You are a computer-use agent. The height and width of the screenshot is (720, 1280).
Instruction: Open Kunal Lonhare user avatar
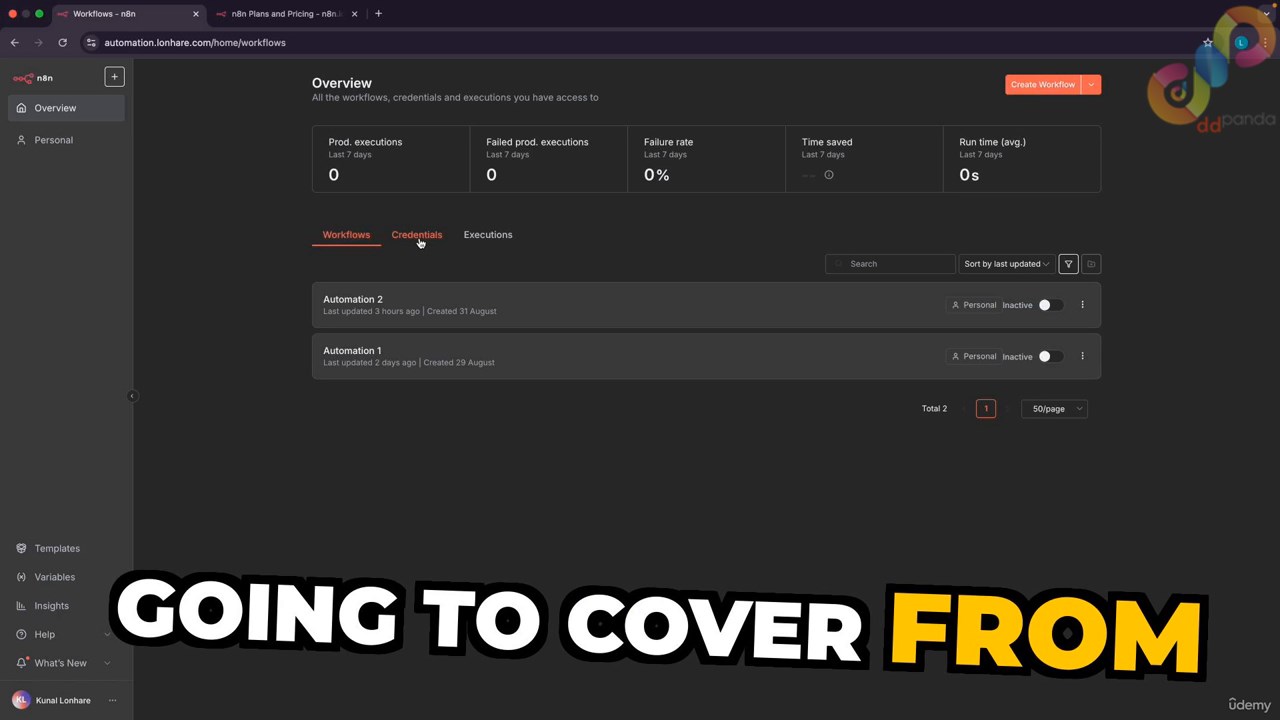click(21, 700)
